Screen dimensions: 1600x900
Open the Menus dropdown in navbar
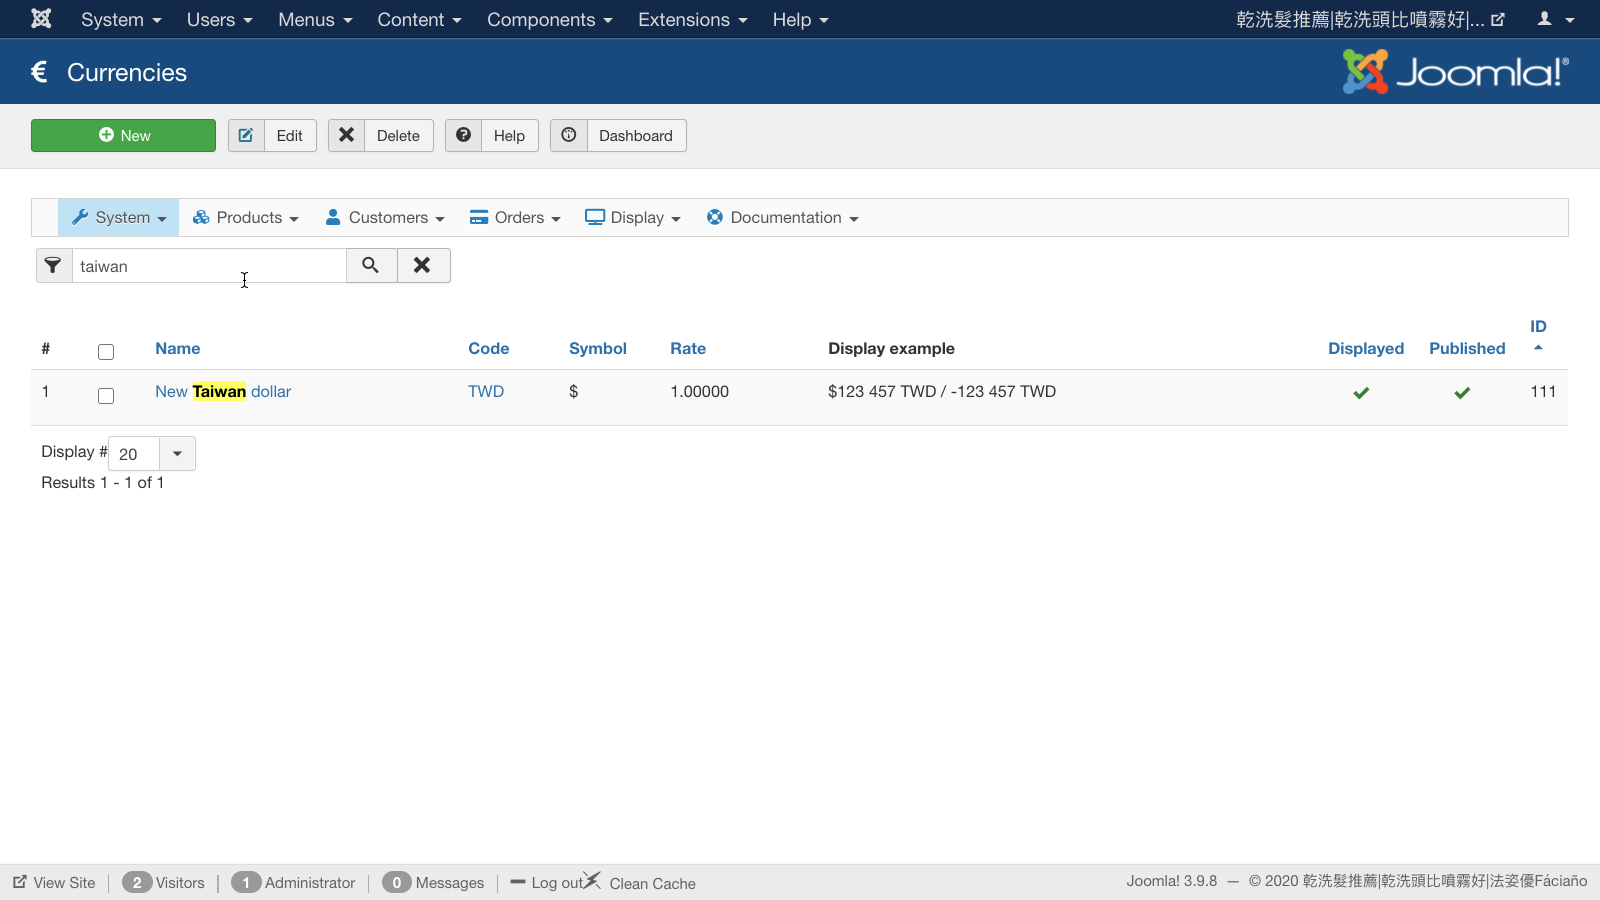click(315, 20)
